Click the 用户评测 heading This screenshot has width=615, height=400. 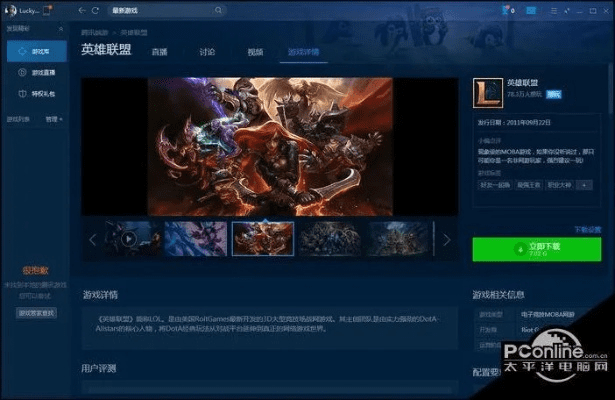pyautogui.click(x=98, y=368)
